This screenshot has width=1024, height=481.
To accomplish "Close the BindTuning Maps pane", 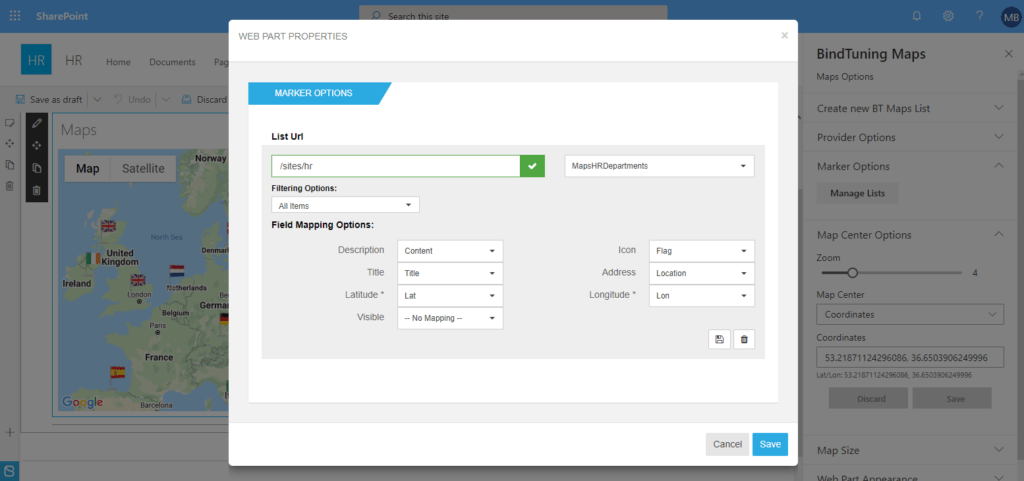I will coord(1008,54).
